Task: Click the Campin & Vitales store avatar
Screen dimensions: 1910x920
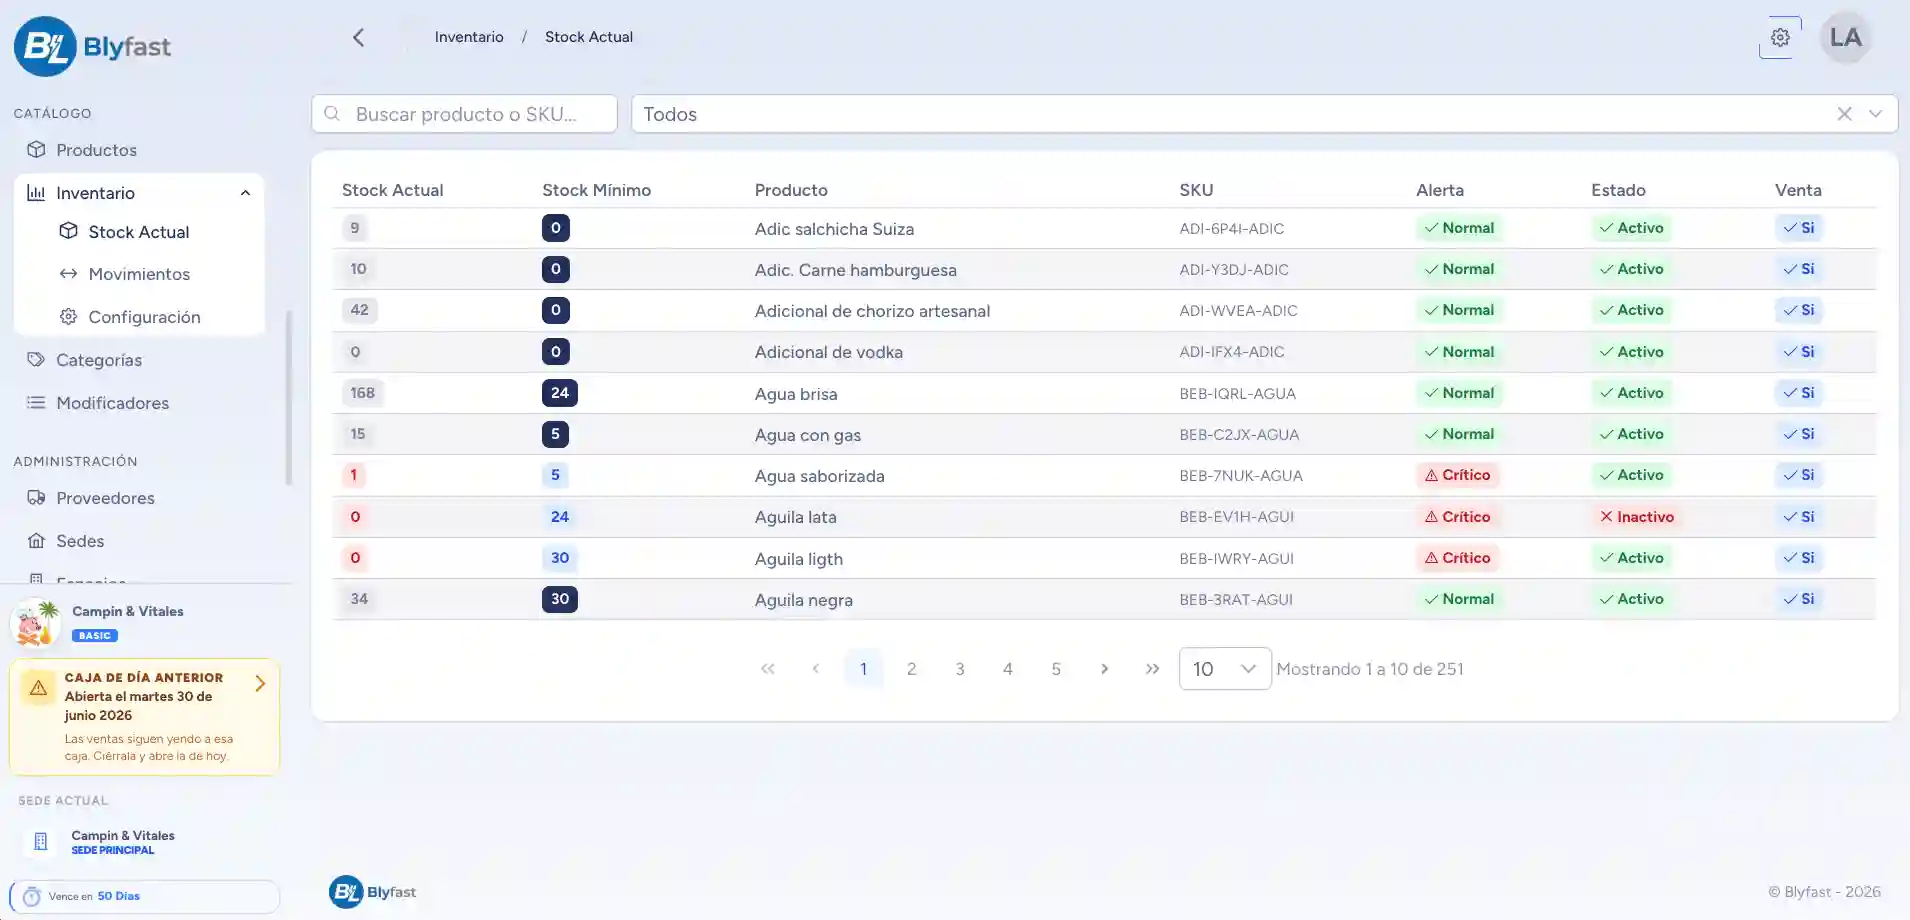Action: pyautogui.click(x=36, y=622)
